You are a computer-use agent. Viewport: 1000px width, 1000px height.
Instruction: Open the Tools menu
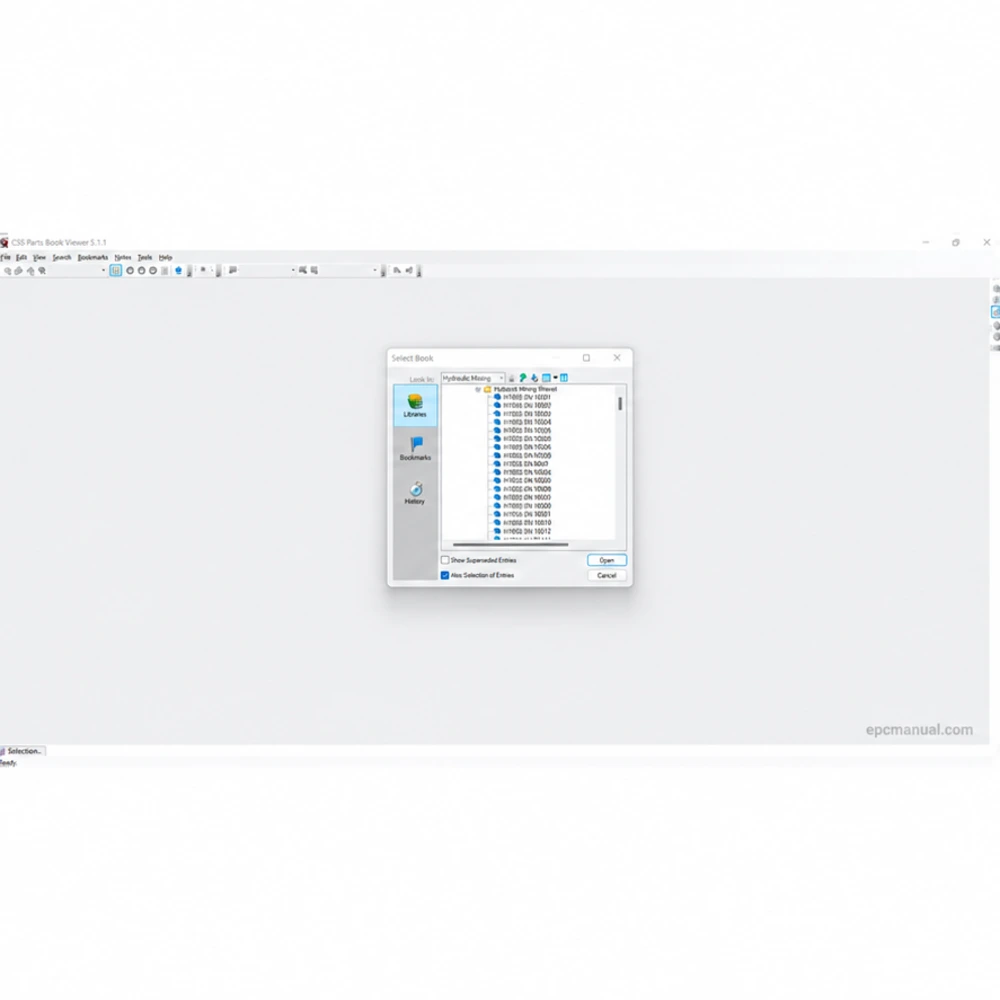click(145, 258)
